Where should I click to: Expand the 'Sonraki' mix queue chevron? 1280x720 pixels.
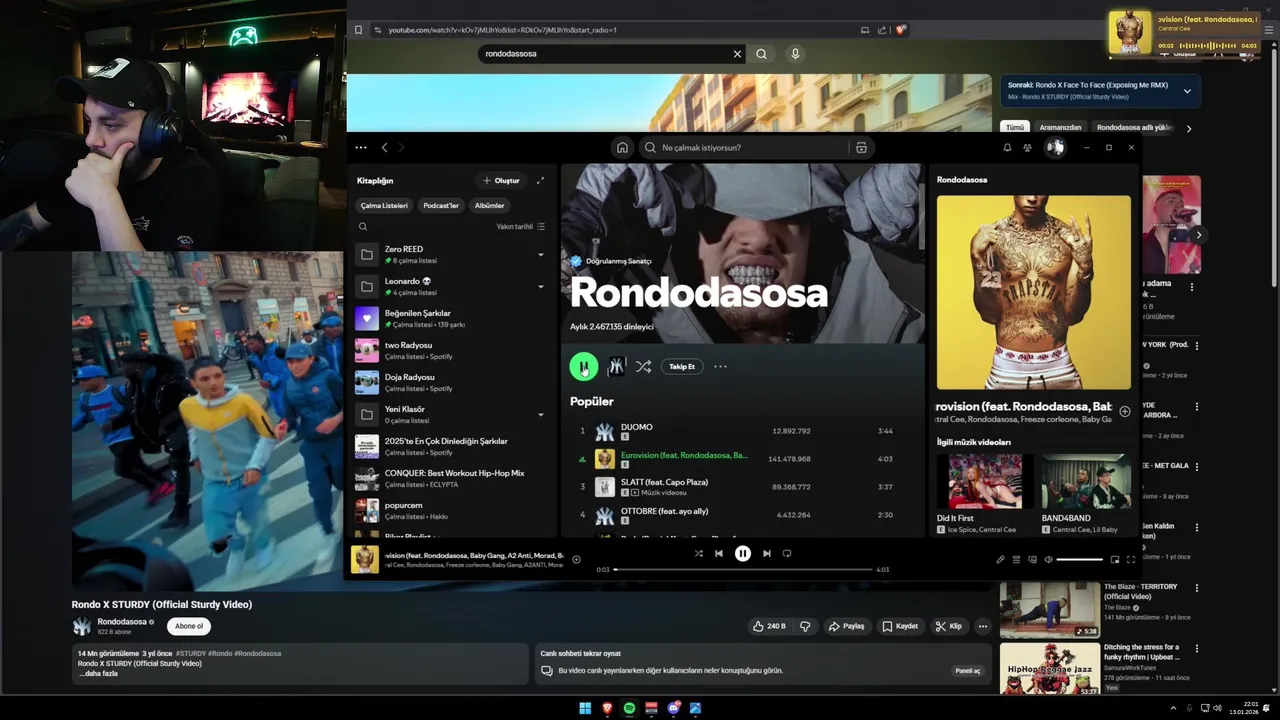tap(1187, 91)
